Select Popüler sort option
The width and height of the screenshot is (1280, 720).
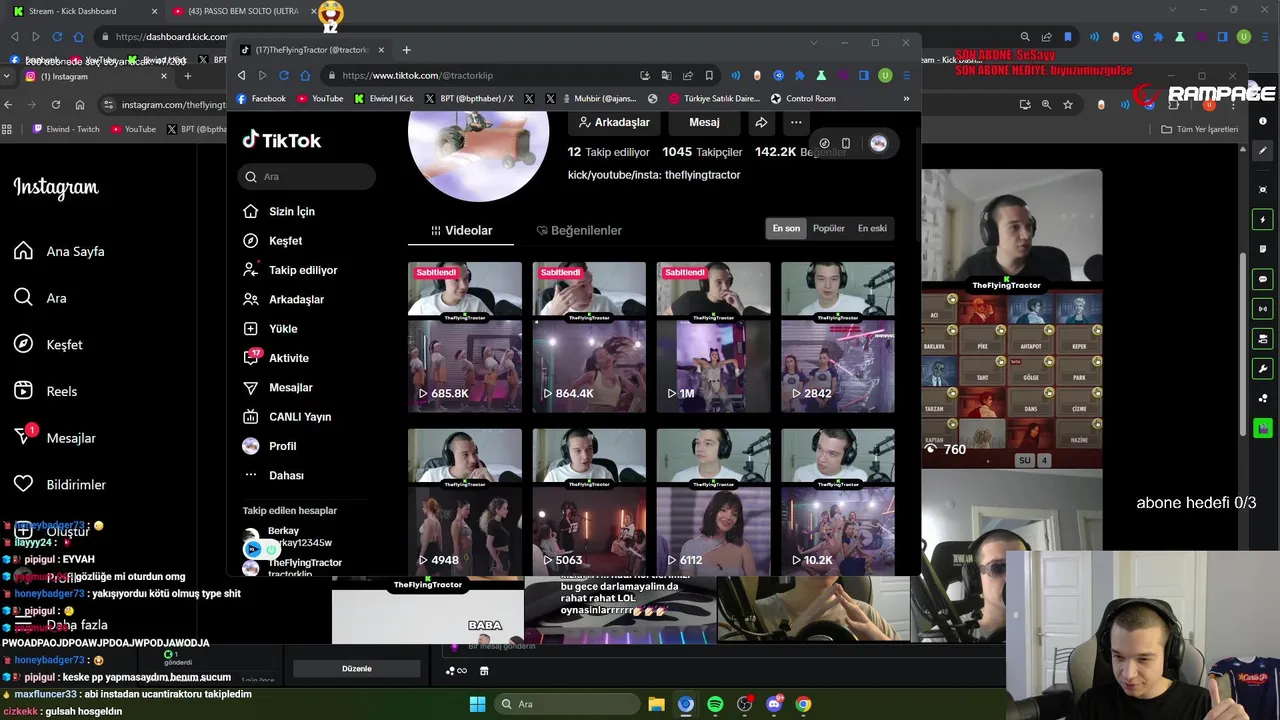point(829,228)
